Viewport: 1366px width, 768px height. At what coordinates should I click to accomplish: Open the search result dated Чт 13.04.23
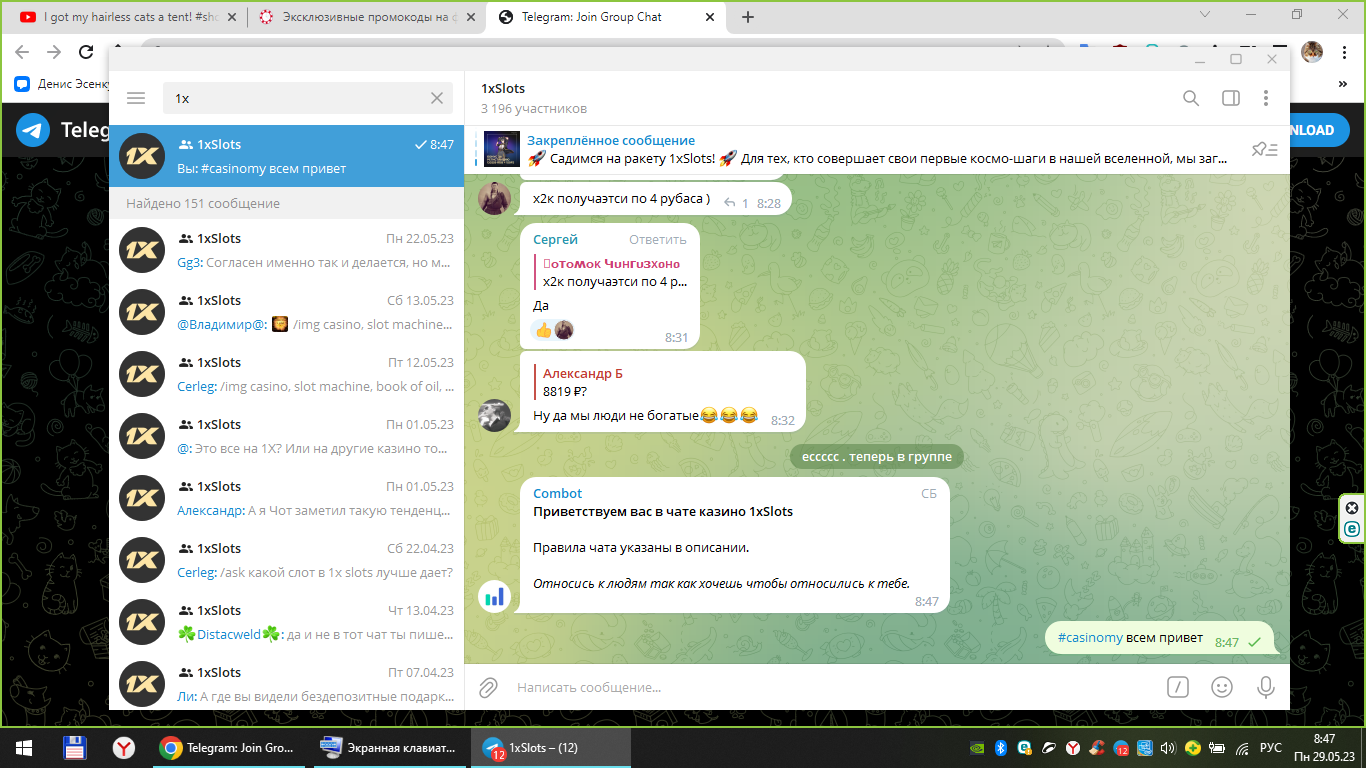click(x=286, y=622)
